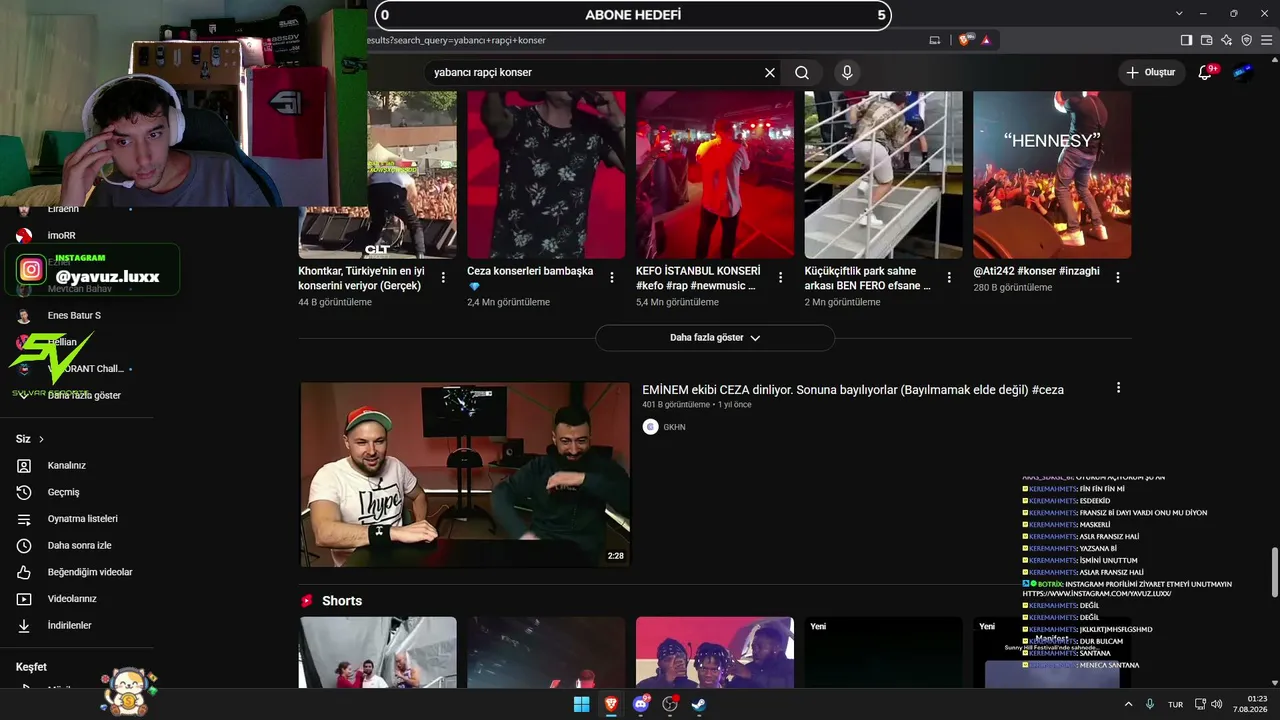Open the 'EMİNEM ekibi CEZA dinliyor' video title
Screen dimensions: 1280x720
pos(853,390)
